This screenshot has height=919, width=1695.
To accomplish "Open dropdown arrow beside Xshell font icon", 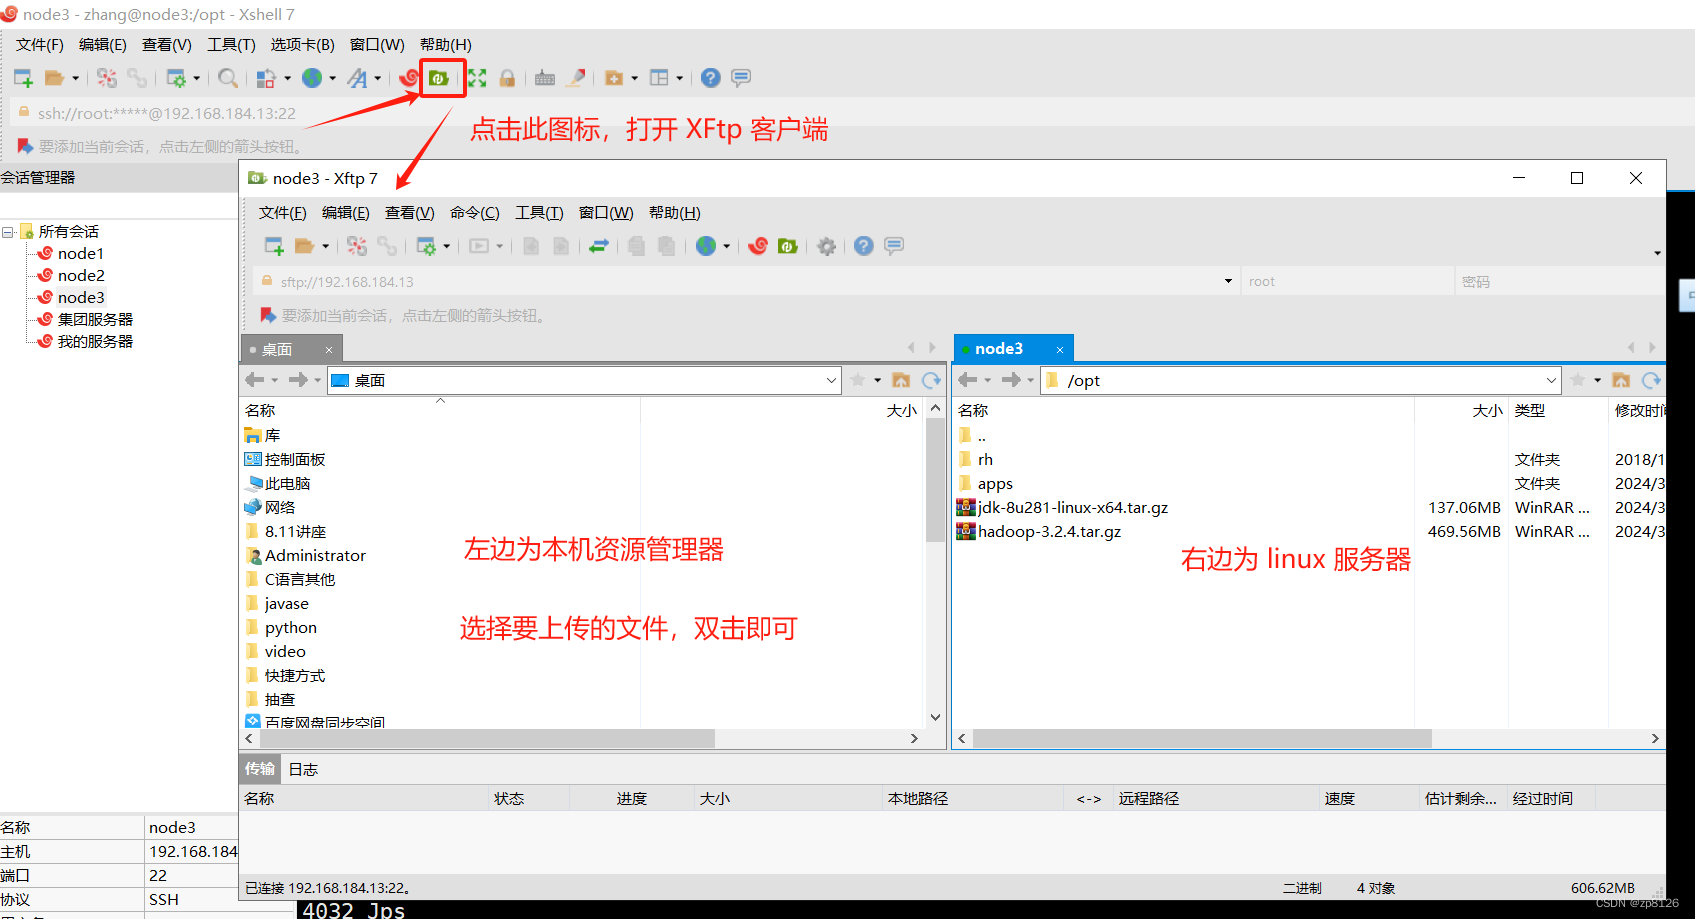I will pos(378,78).
